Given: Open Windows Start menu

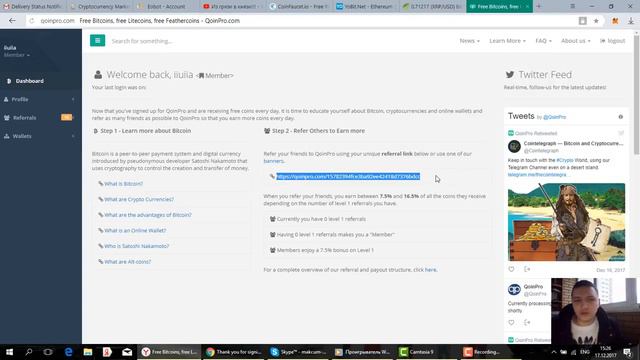Looking at the screenshot, I should click(9, 352).
